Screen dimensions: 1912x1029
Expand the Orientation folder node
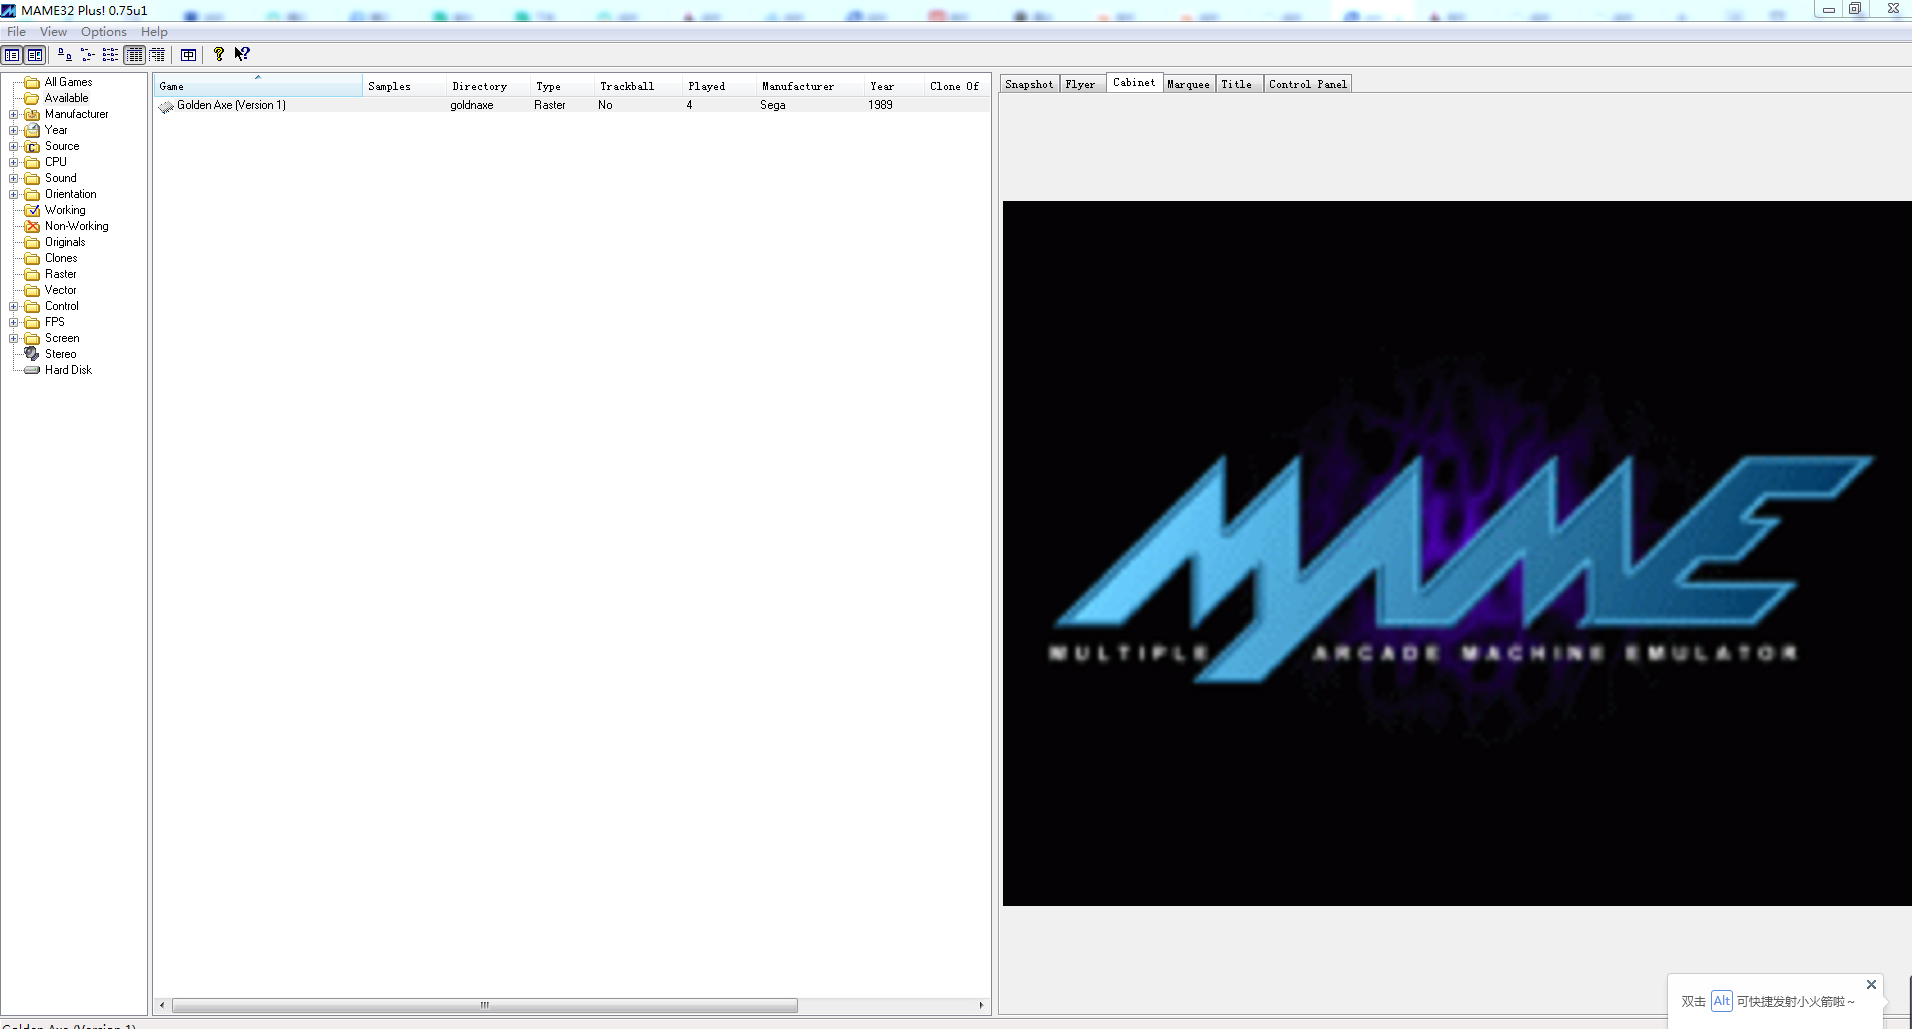coord(14,194)
